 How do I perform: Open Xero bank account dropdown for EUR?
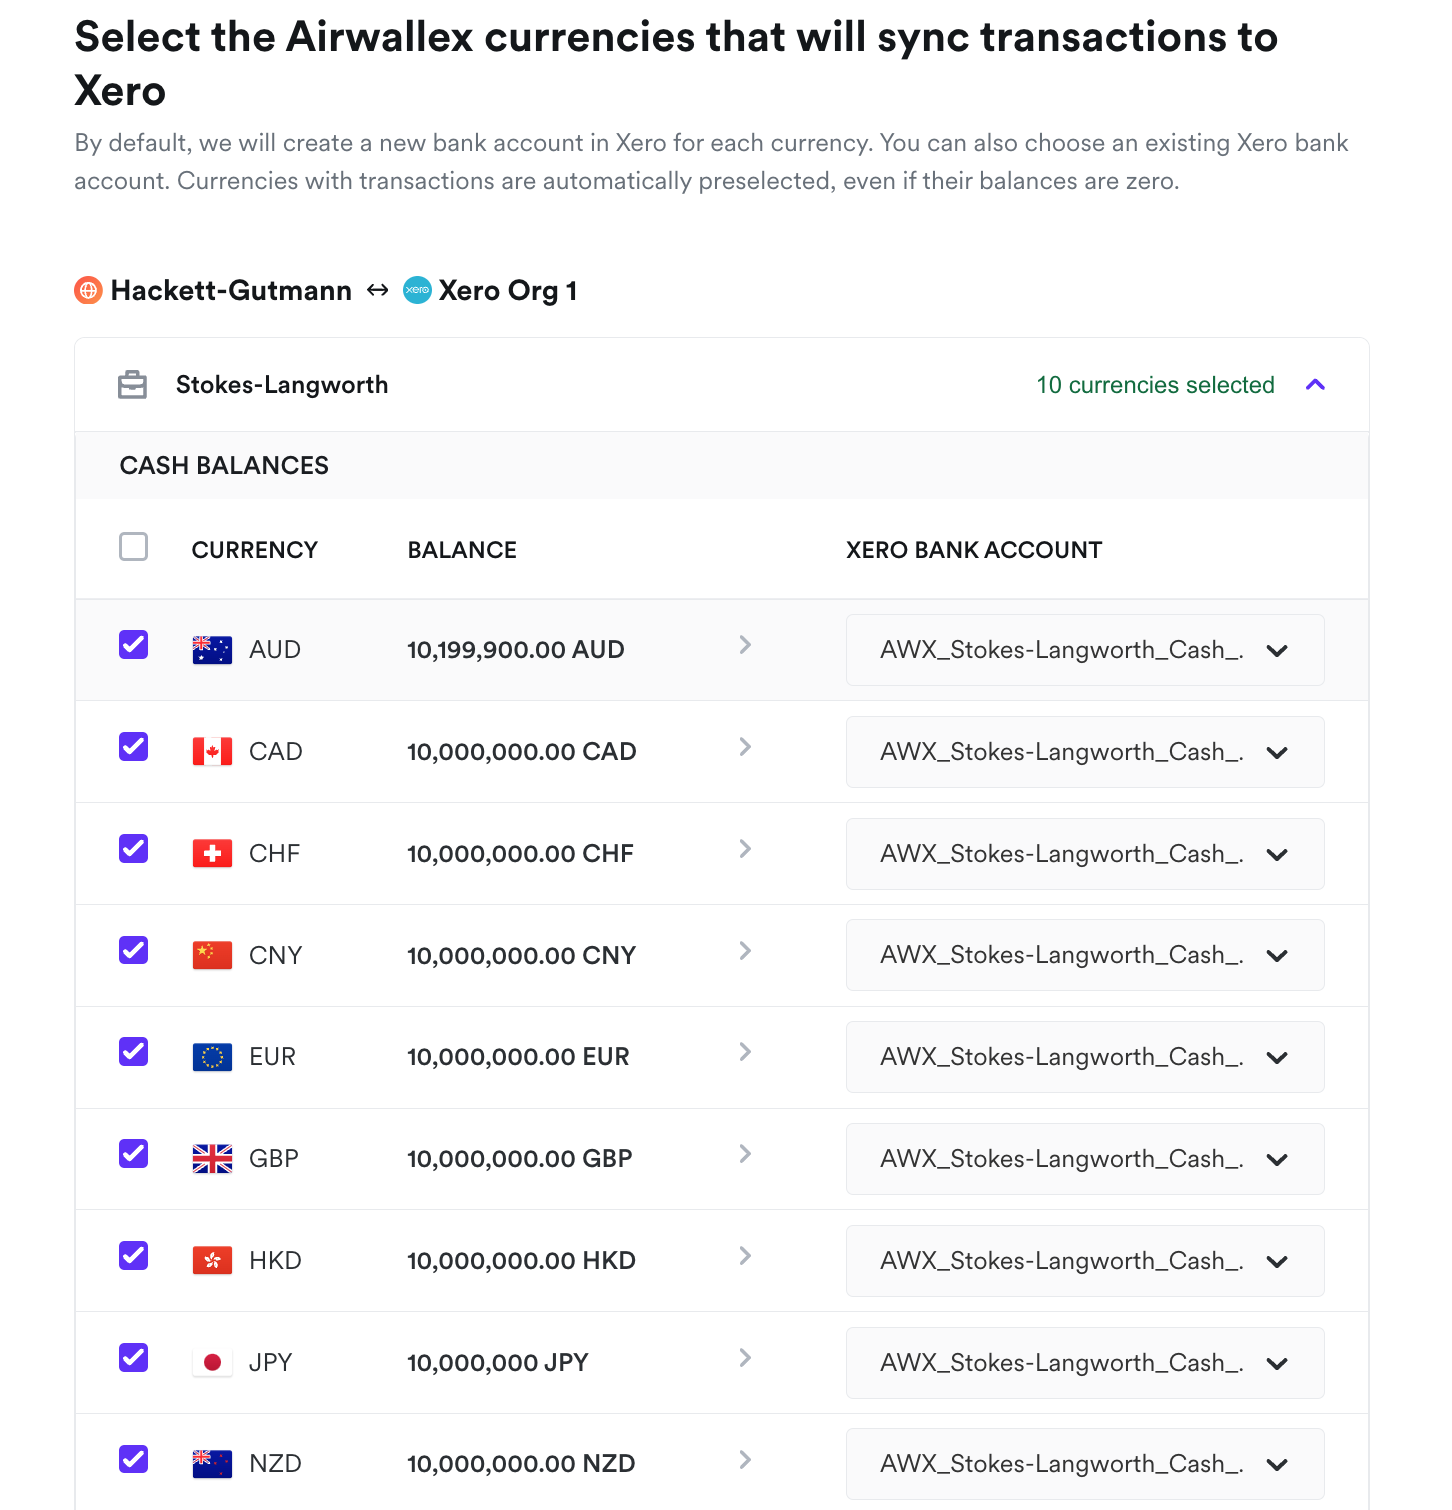(x=1085, y=1057)
